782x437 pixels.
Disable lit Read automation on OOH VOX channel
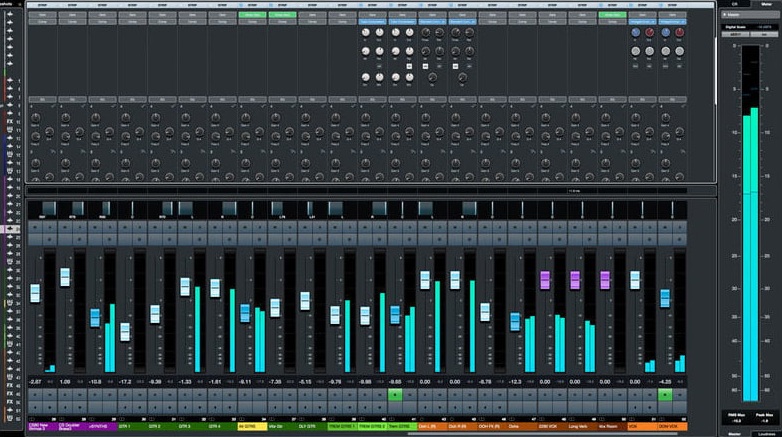(x=665, y=395)
